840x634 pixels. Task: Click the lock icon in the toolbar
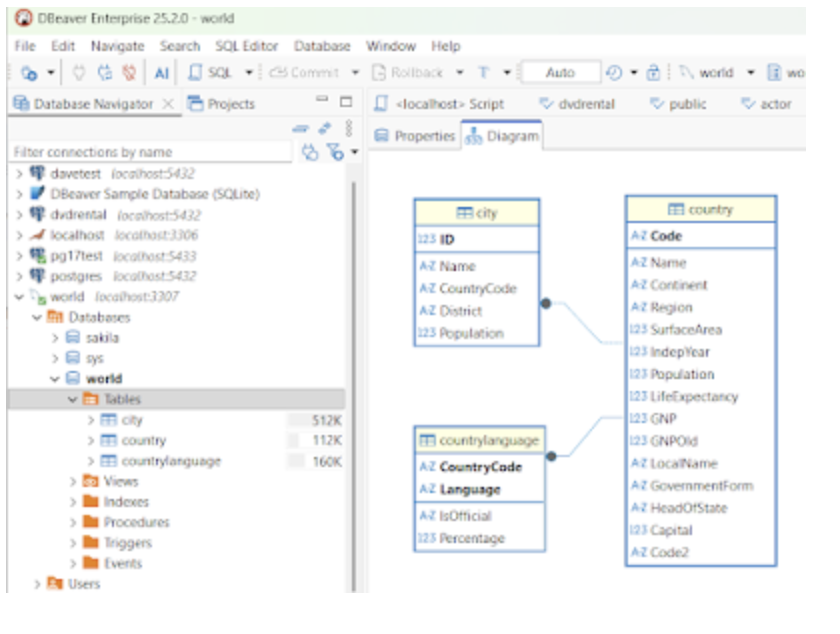[x=653, y=72]
